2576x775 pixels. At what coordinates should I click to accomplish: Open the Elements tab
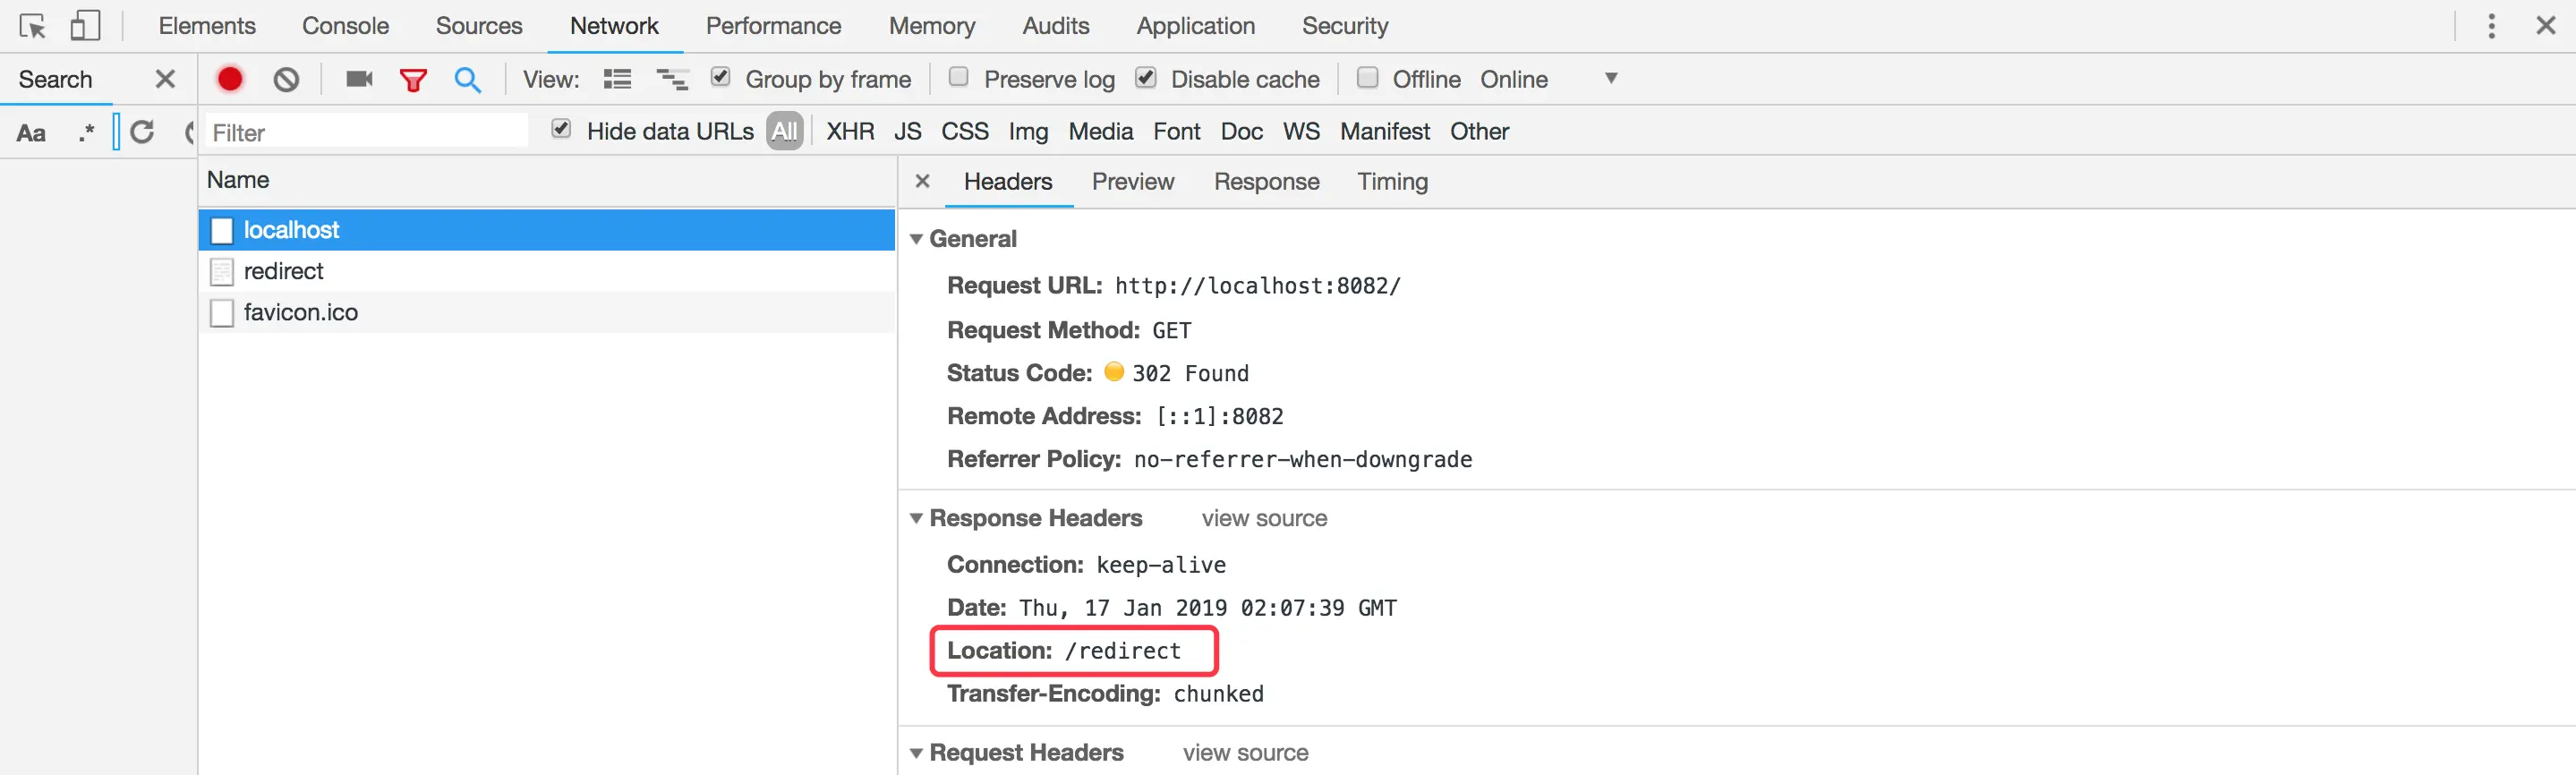coord(207,26)
